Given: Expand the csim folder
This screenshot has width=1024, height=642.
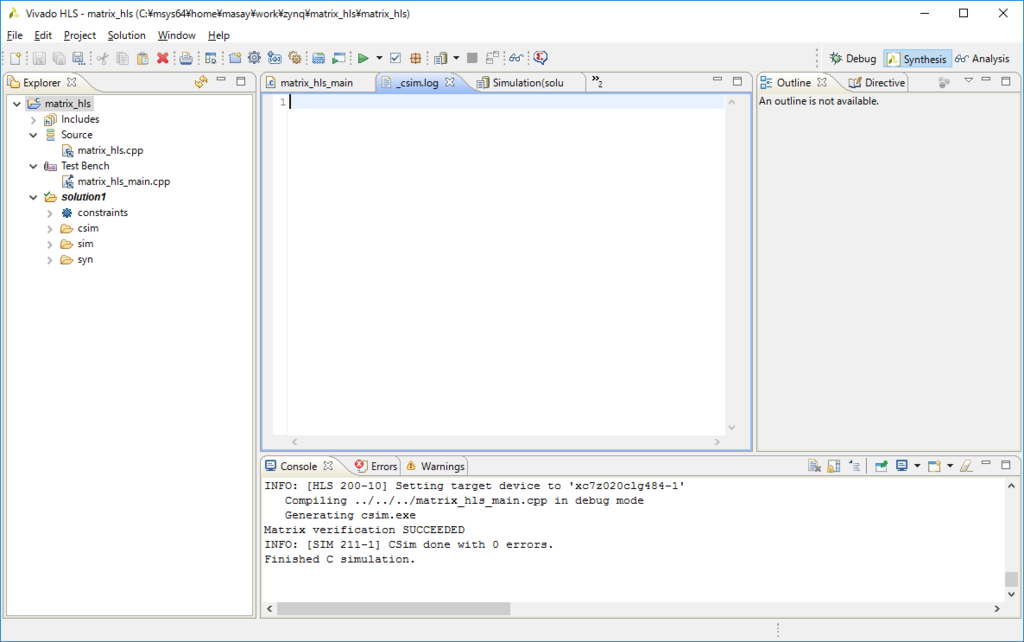Looking at the screenshot, I should [x=50, y=229].
